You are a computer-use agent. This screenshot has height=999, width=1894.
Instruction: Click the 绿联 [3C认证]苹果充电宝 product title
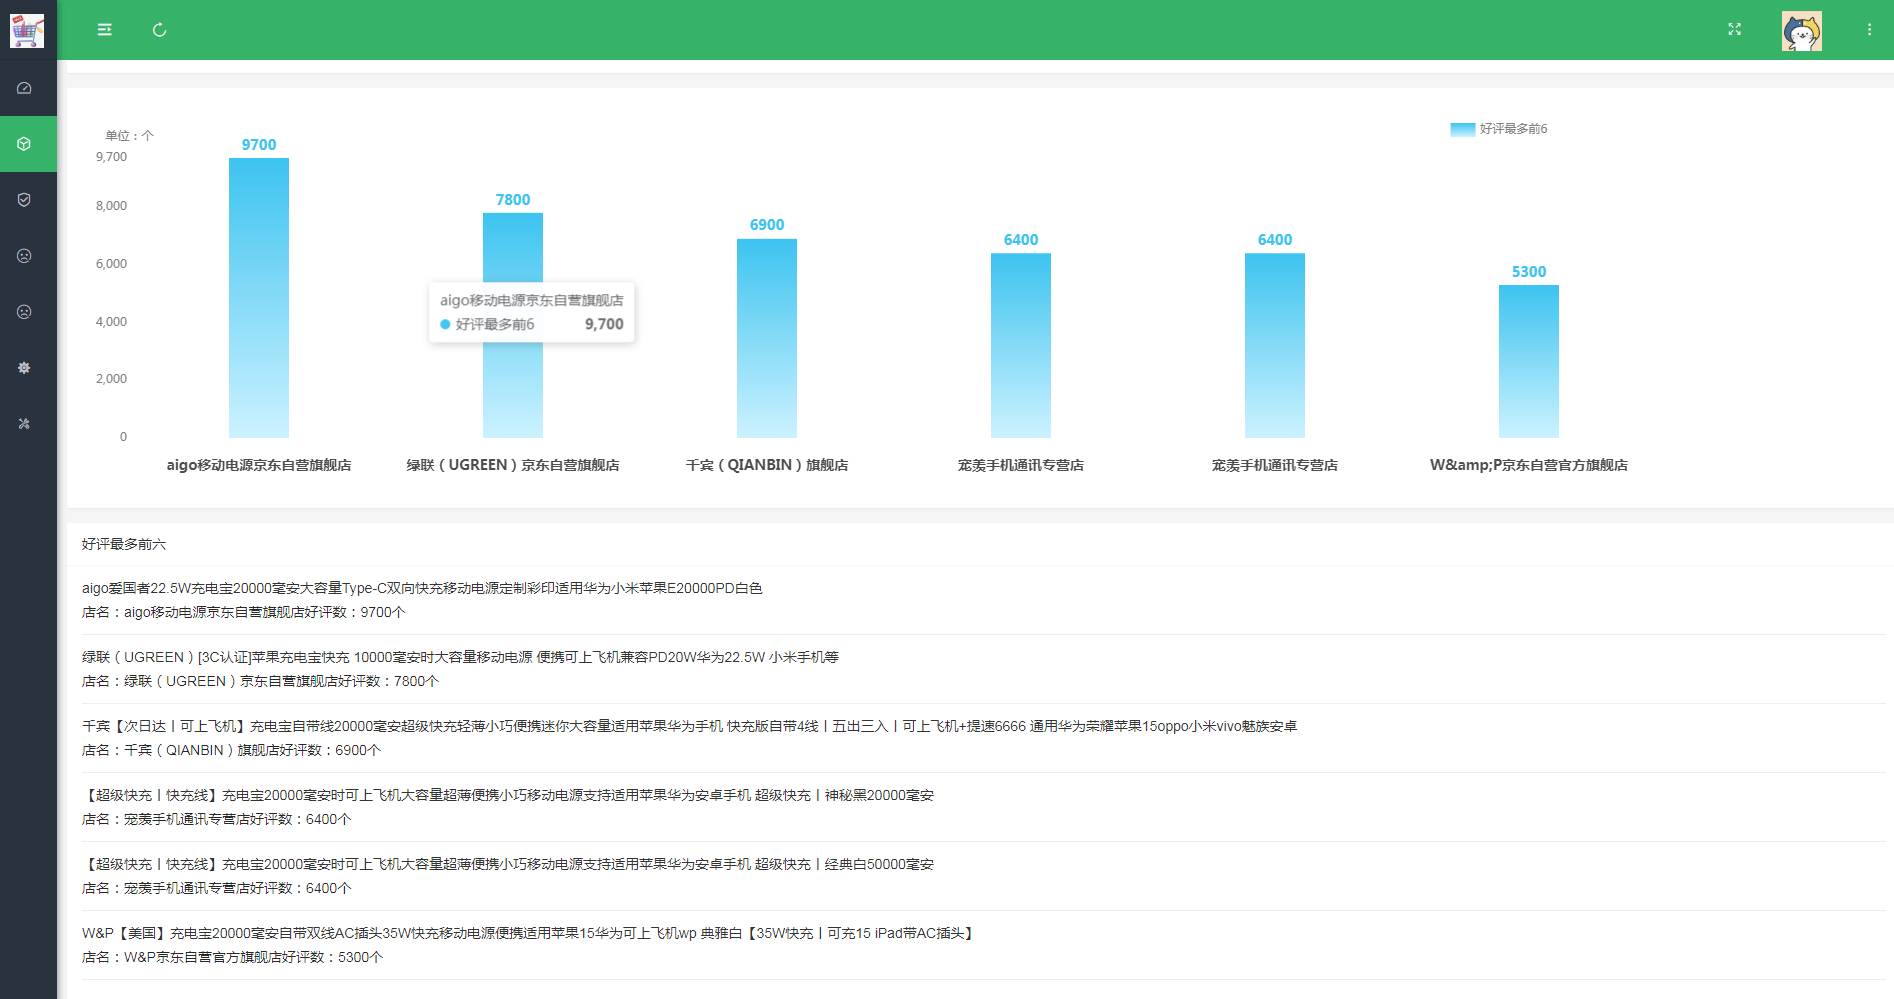460,657
